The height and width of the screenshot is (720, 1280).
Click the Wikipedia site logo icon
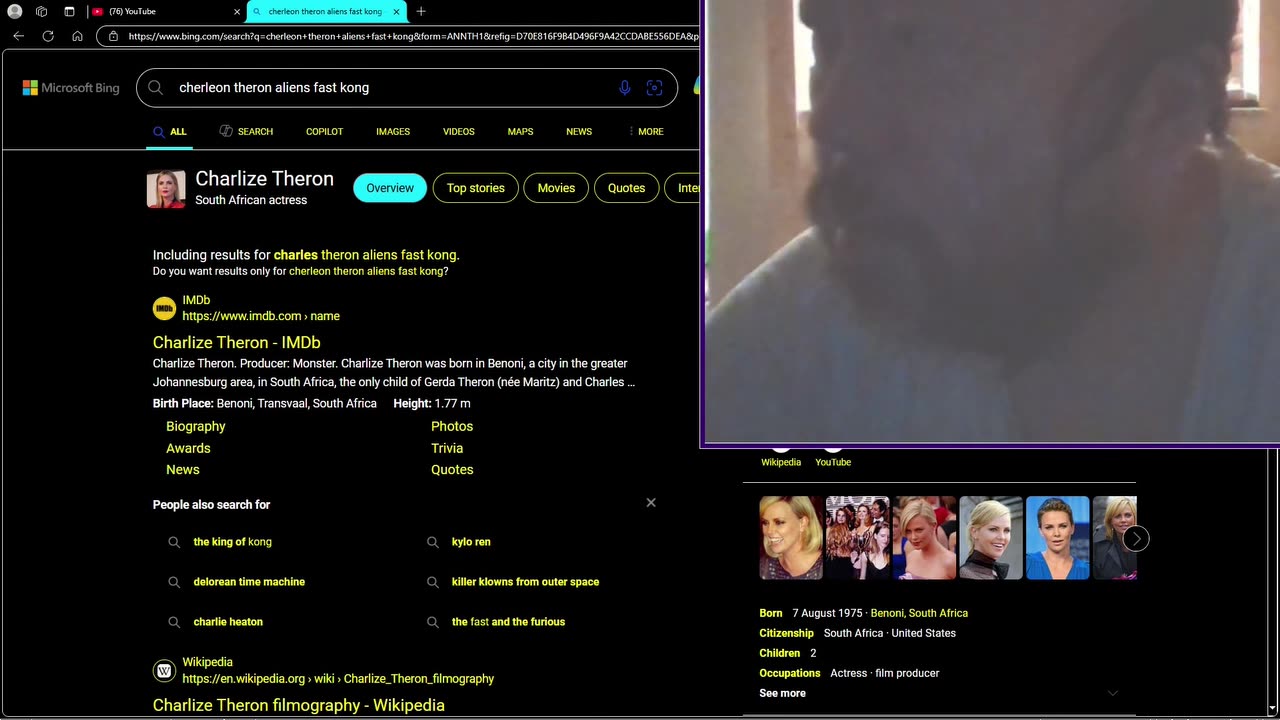tap(164, 670)
